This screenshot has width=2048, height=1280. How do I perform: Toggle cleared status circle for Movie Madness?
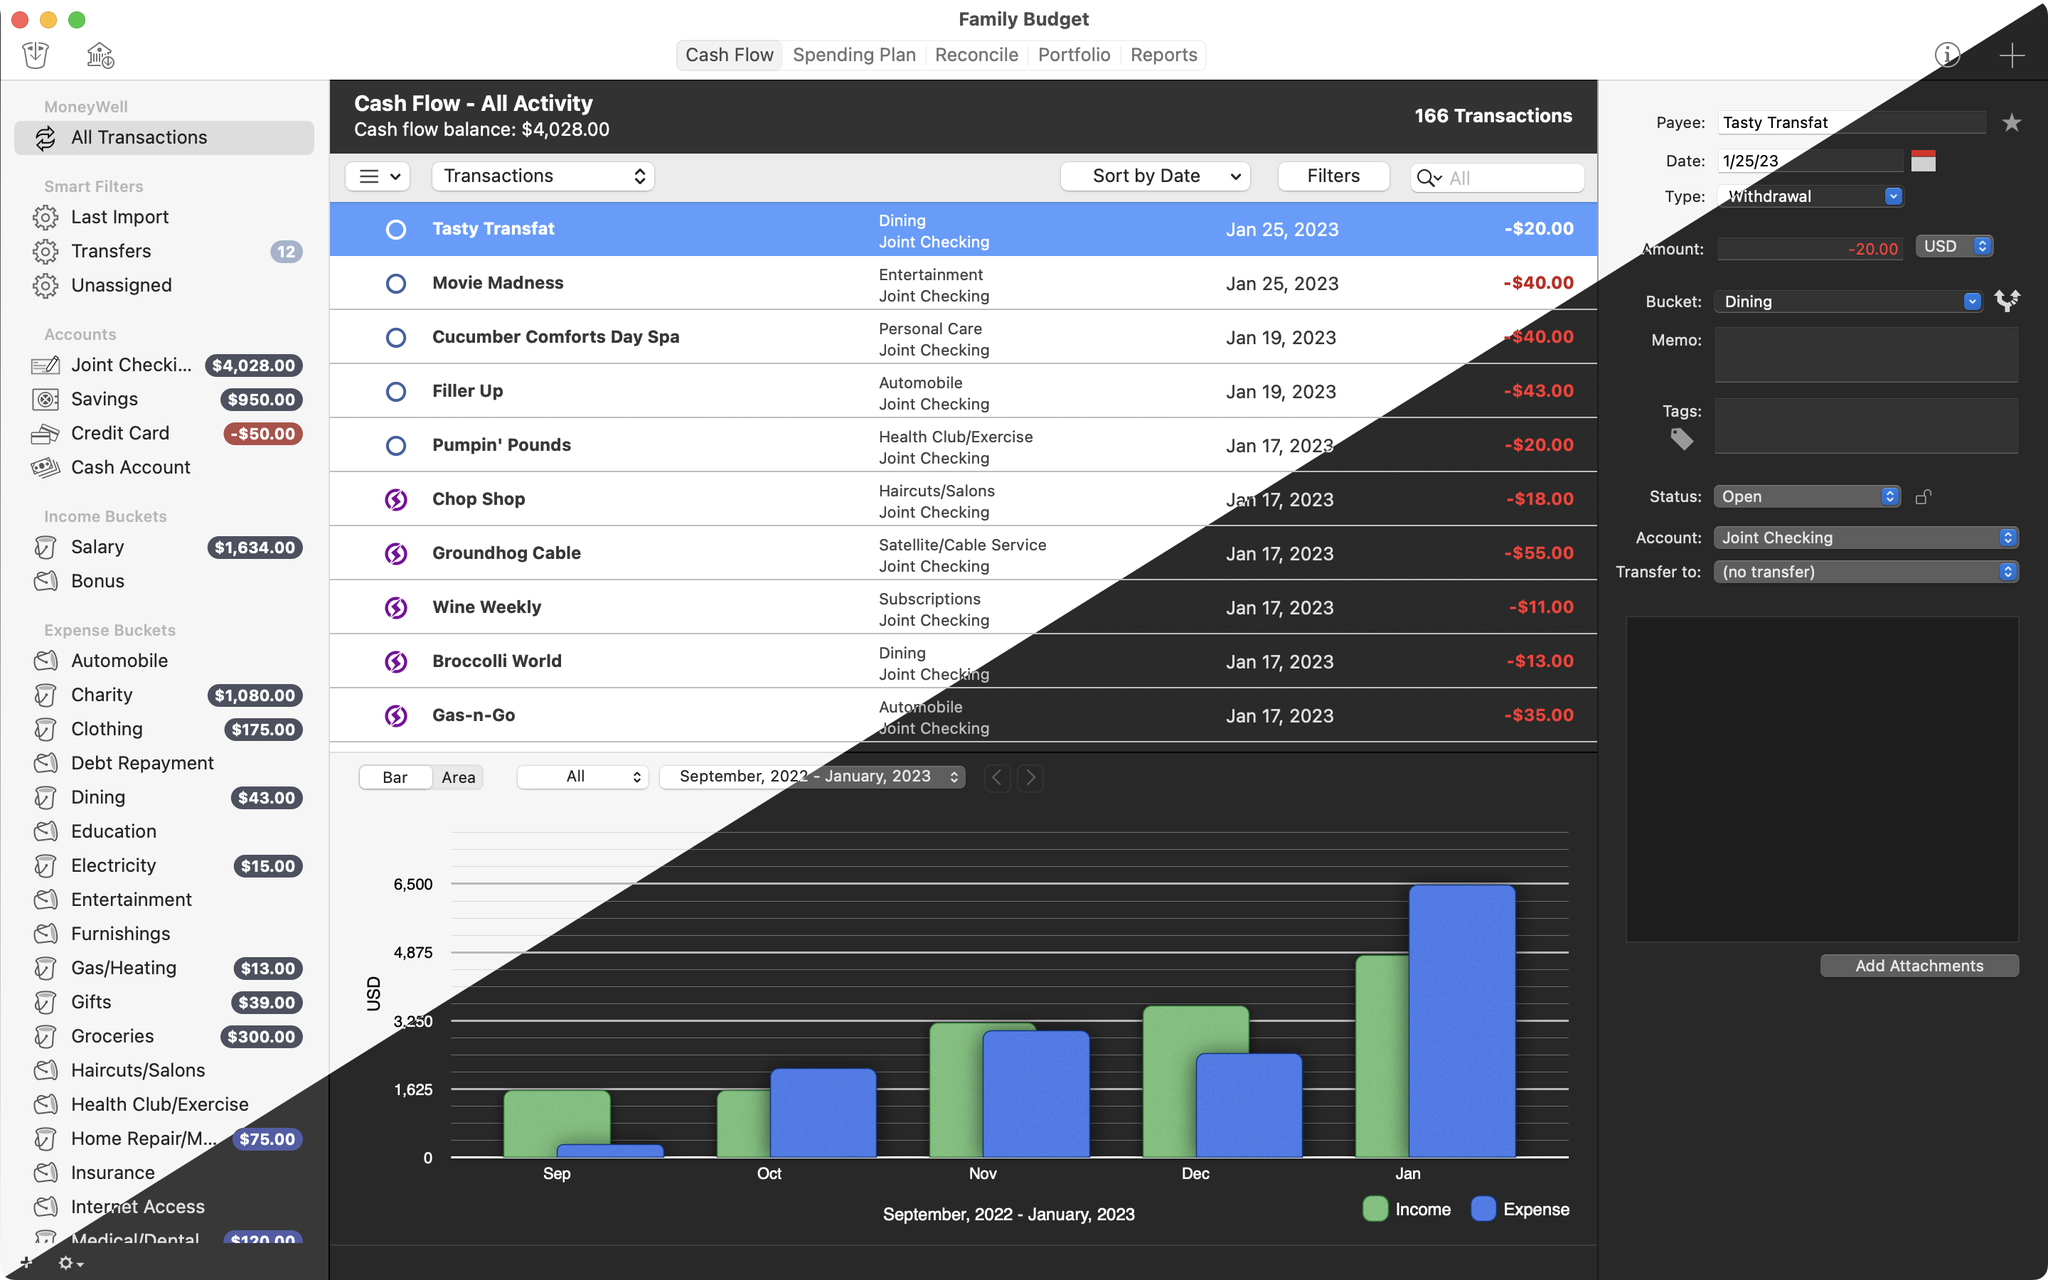click(396, 283)
